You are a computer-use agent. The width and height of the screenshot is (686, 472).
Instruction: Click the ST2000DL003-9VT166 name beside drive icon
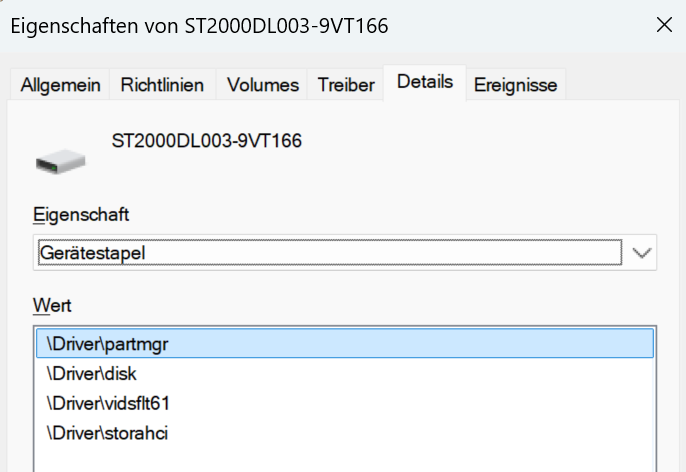point(206,141)
